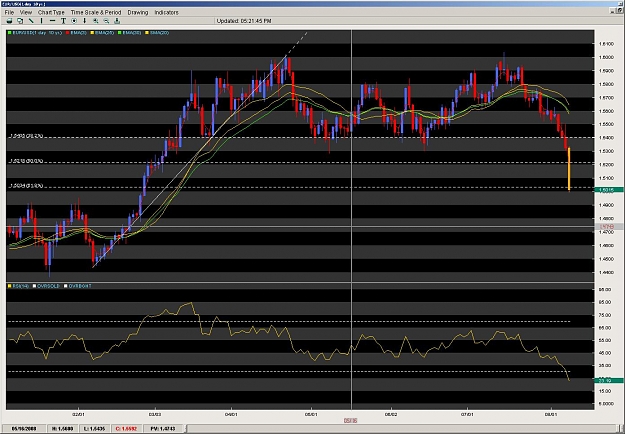Click the SMA(20) legend label
625x434 pixels.
159,33
